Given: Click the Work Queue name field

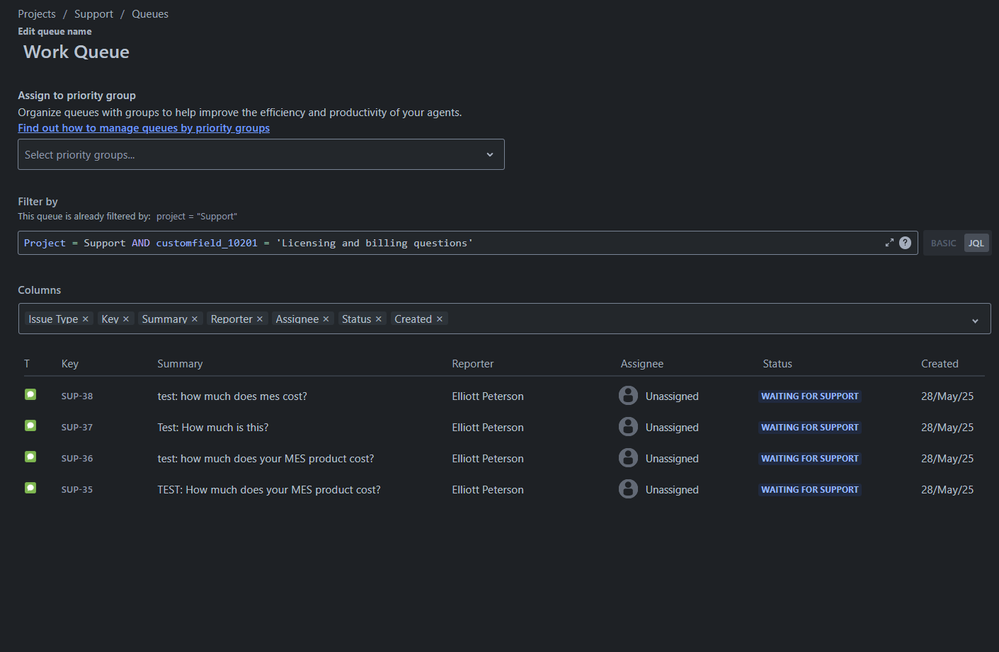Looking at the screenshot, I should tap(77, 52).
